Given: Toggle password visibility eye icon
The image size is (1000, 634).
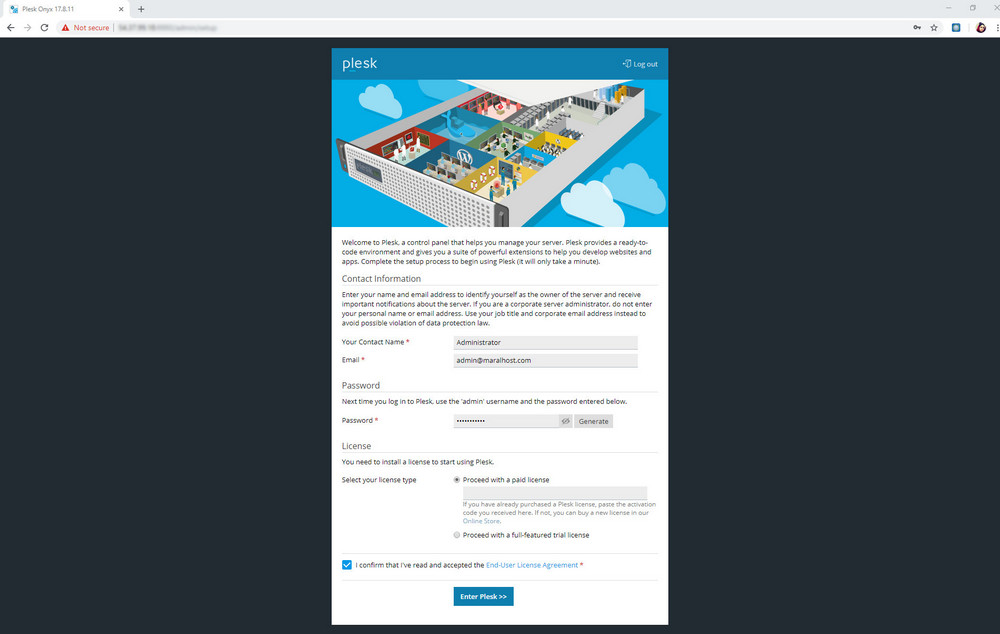Looking at the screenshot, I should [565, 421].
